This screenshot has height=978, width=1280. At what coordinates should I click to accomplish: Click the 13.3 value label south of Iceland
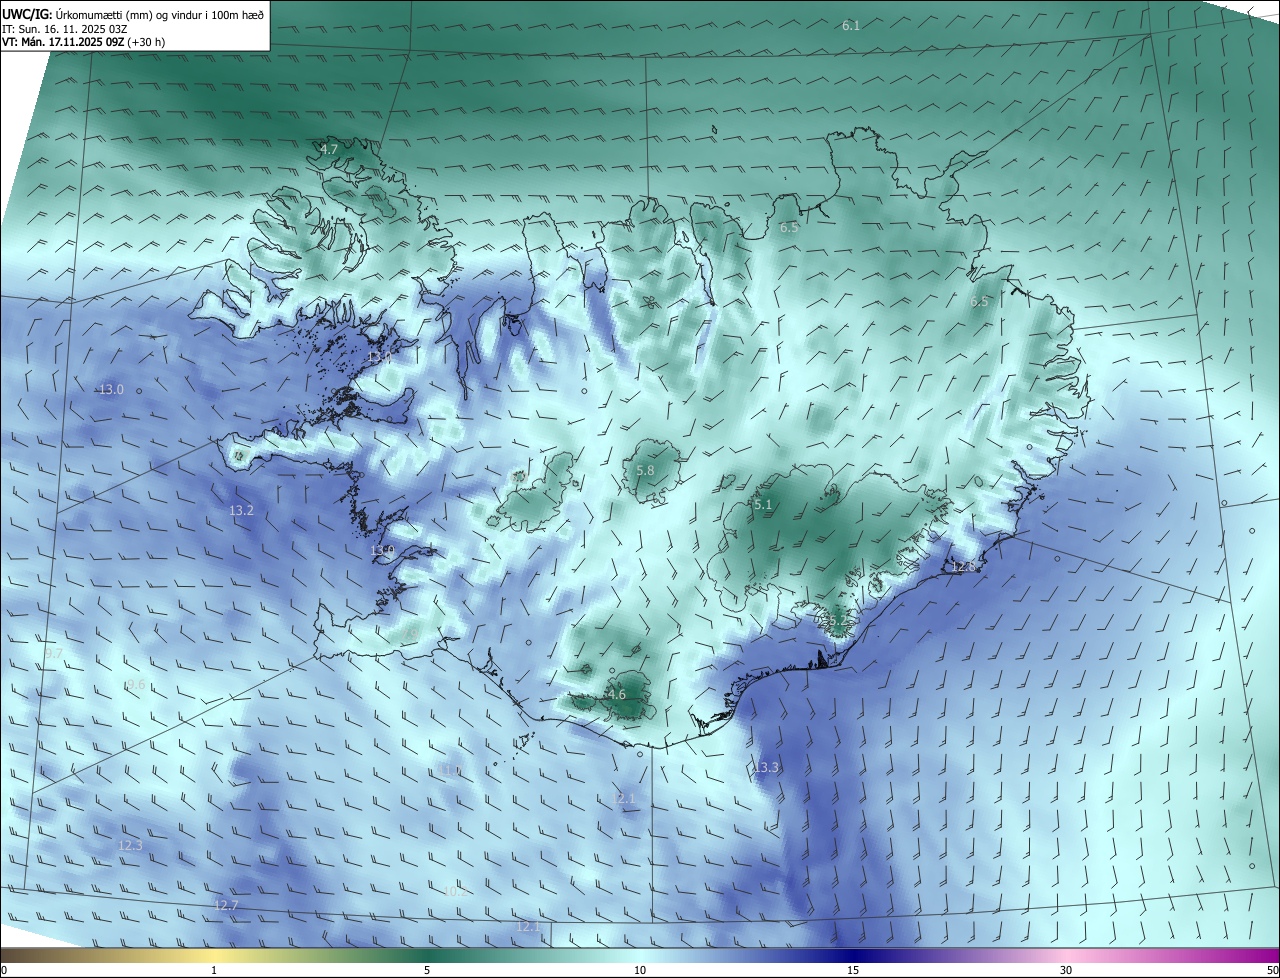point(766,767)
